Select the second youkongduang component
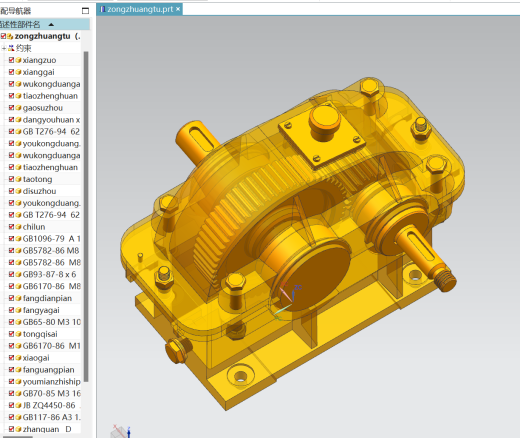The image size is (520, 438). click(51, 203)
